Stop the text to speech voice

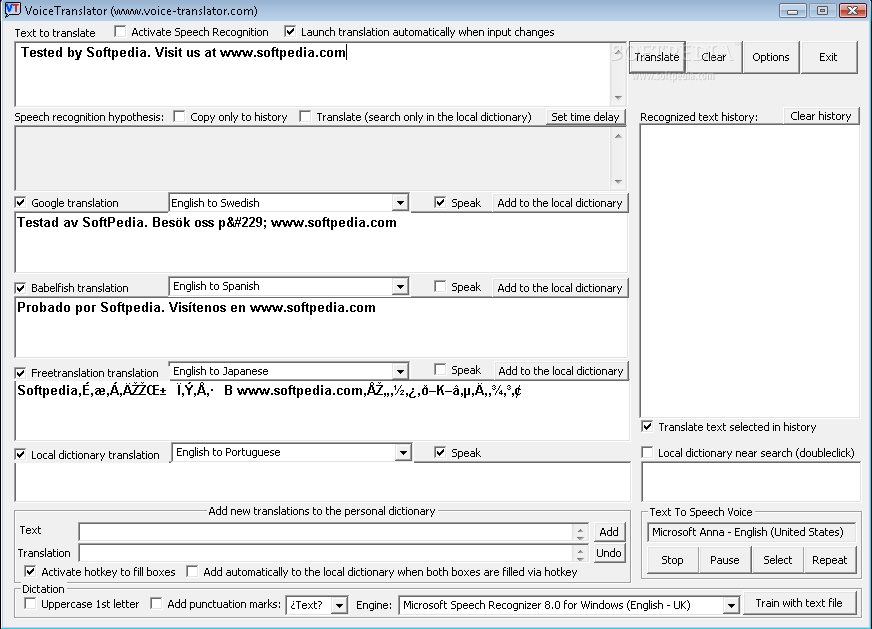[x=672, y=560]
